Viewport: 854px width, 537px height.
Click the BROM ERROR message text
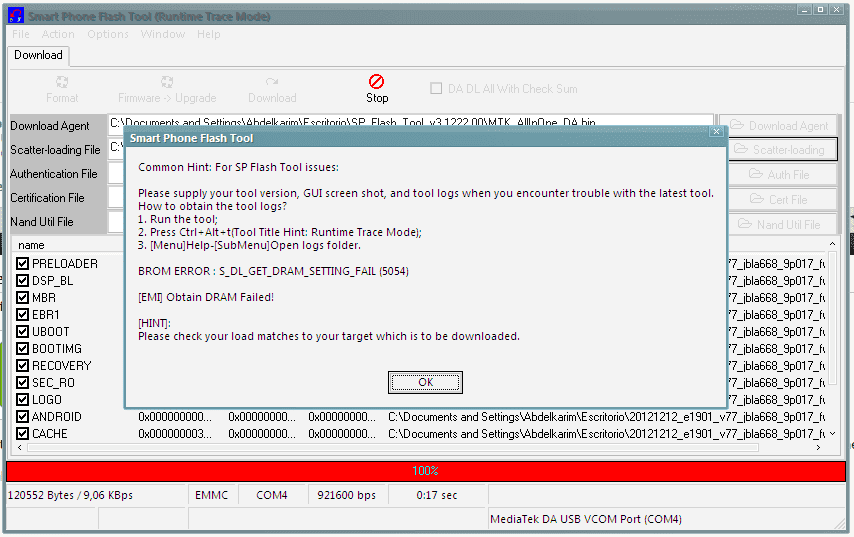coord(273,271)
